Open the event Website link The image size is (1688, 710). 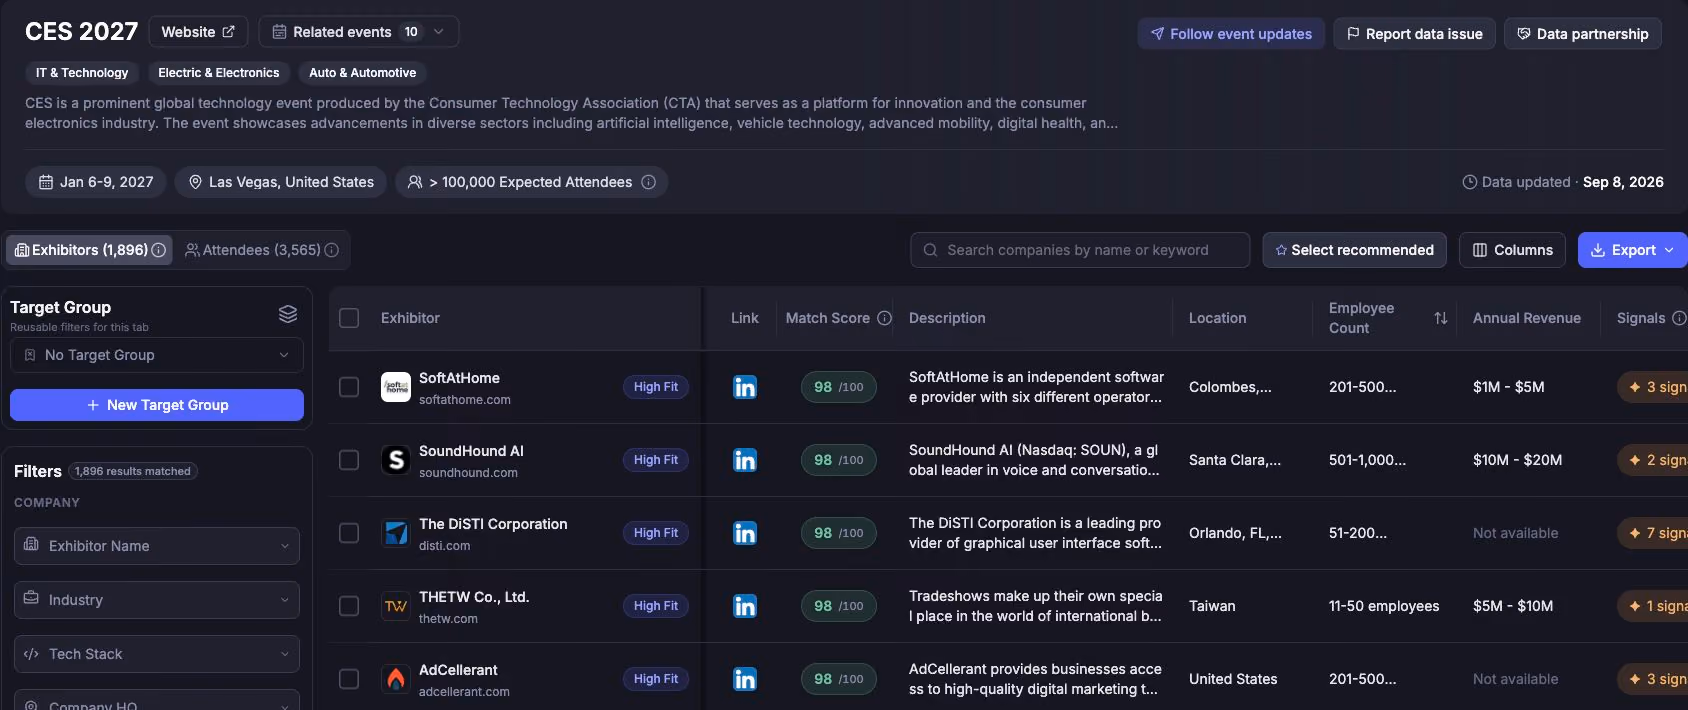198,32
